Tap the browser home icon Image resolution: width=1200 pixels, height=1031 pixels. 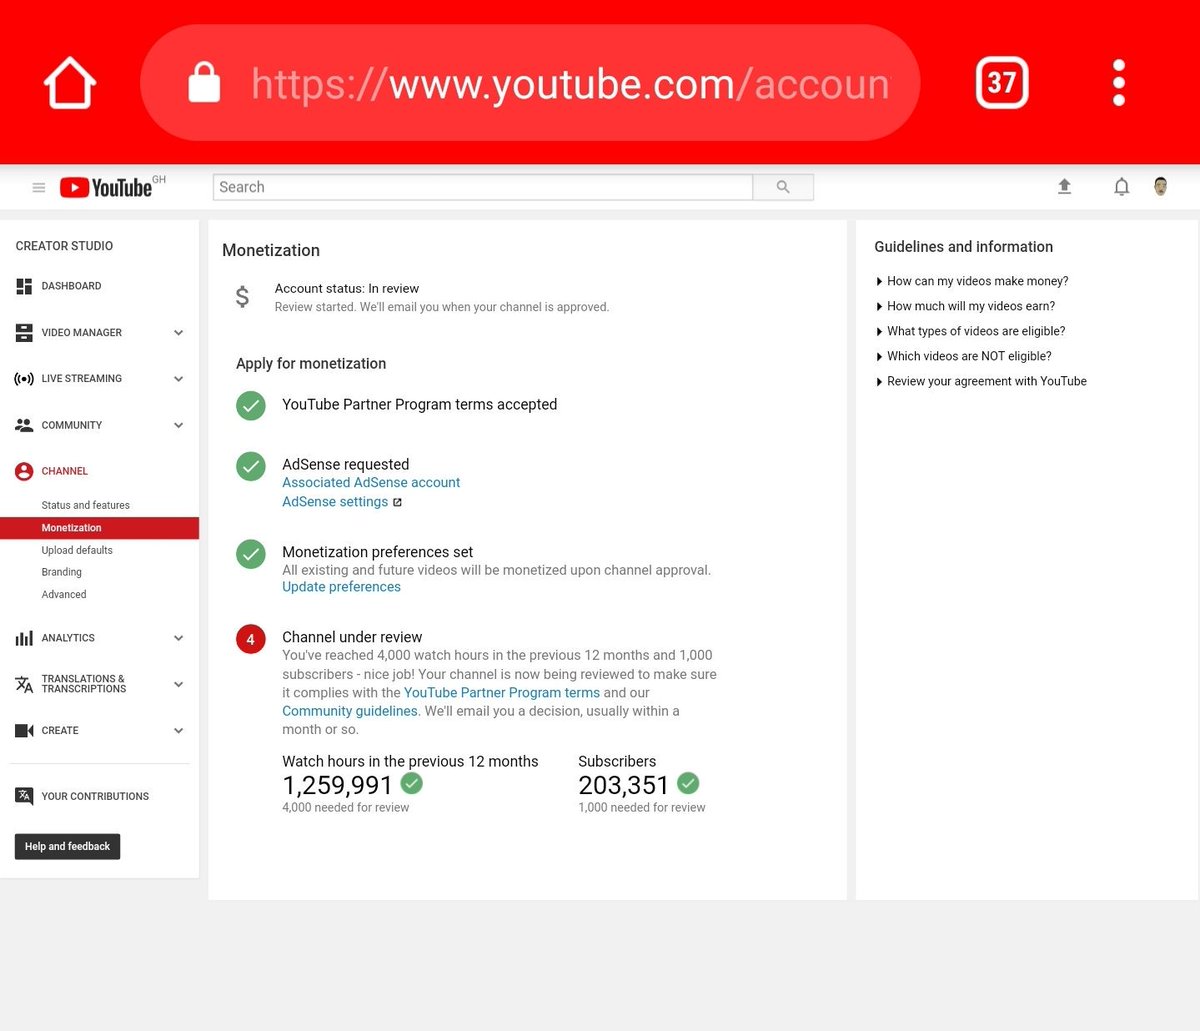coord(70,82)
